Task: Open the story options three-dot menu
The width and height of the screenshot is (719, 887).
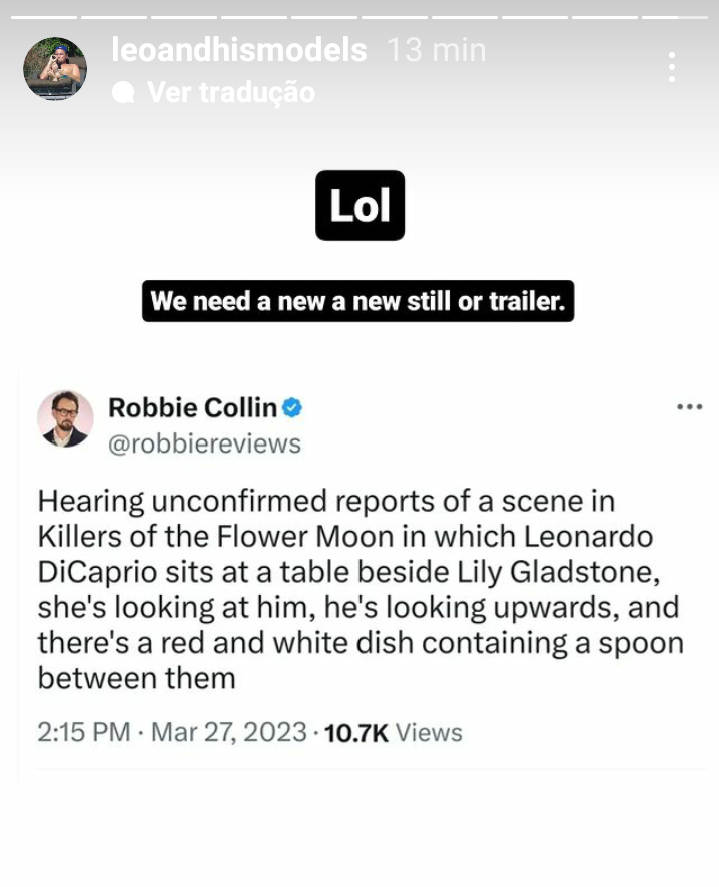Action: point(672,66)
